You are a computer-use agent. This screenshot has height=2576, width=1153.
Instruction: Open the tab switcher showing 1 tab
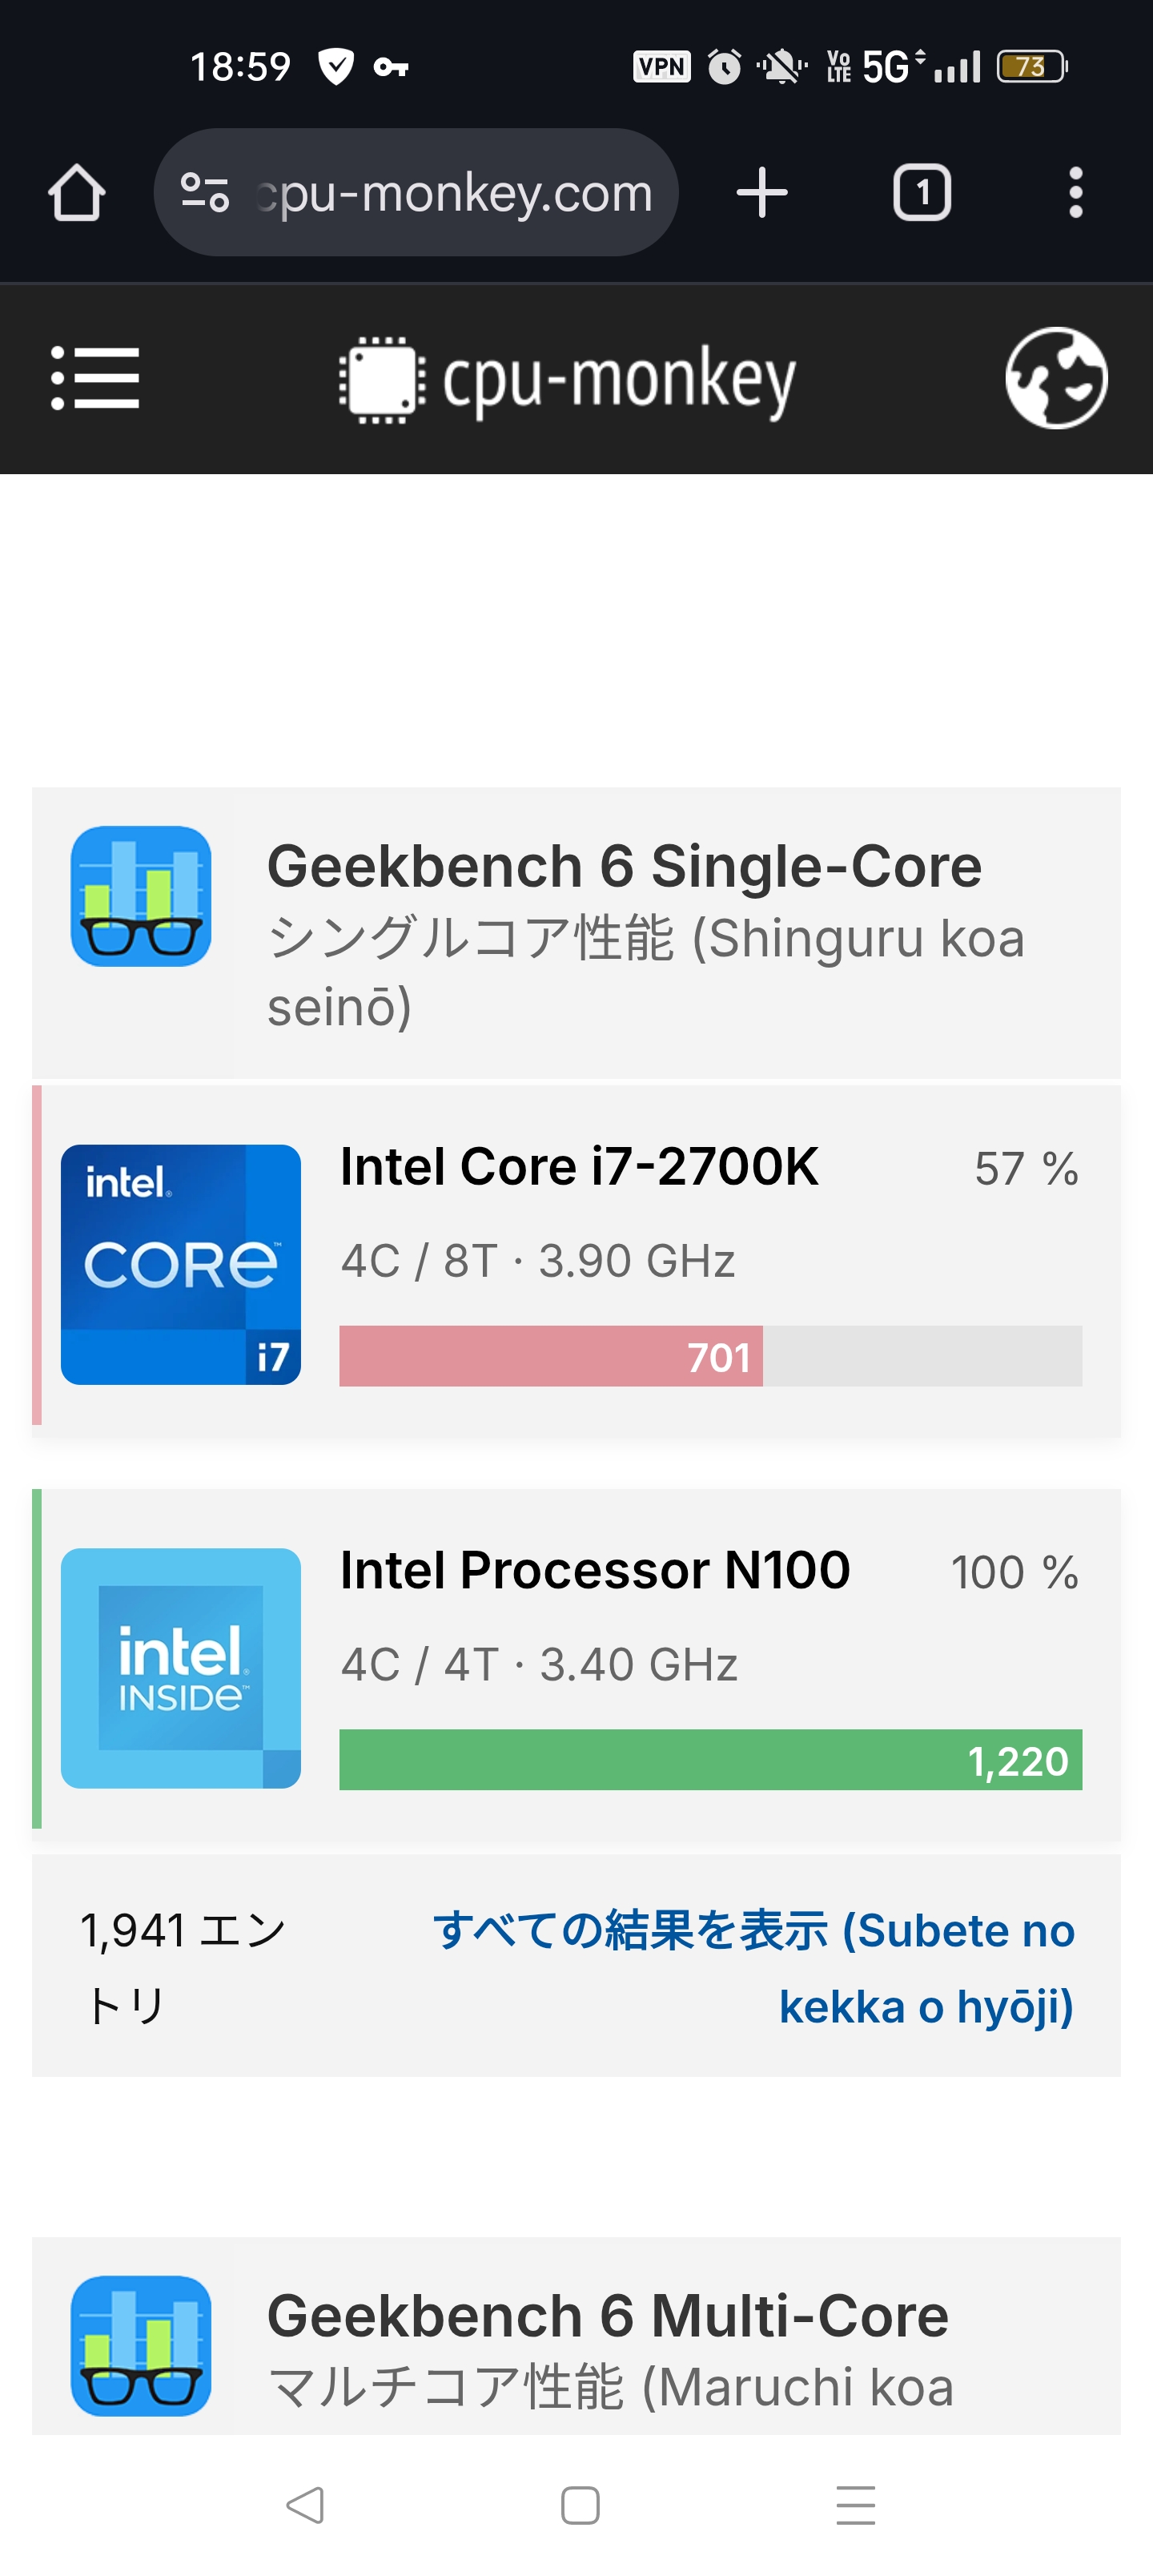[x=921, y=192]
